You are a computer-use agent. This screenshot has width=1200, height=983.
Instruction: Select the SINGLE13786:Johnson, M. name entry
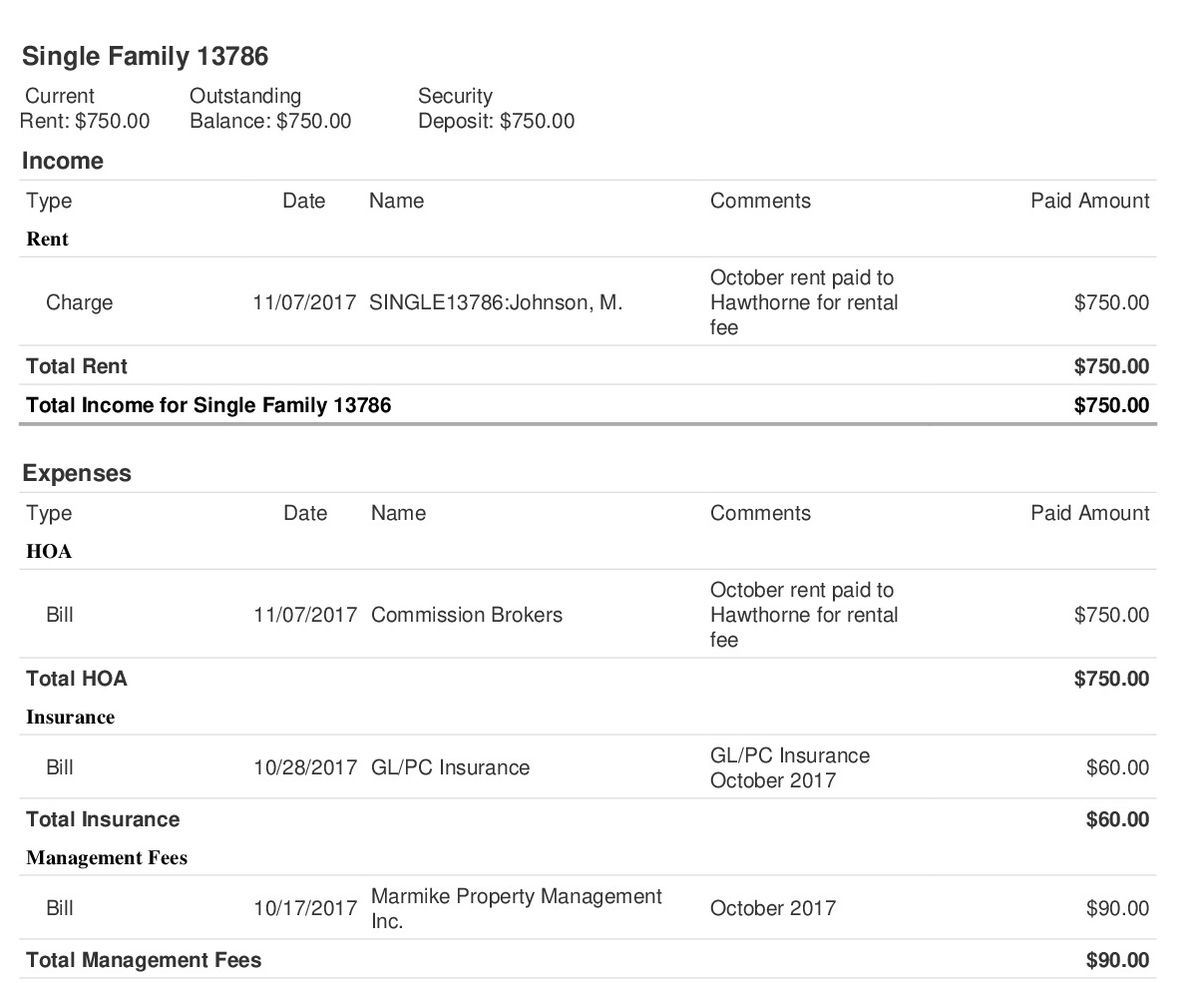pos(495,303)
